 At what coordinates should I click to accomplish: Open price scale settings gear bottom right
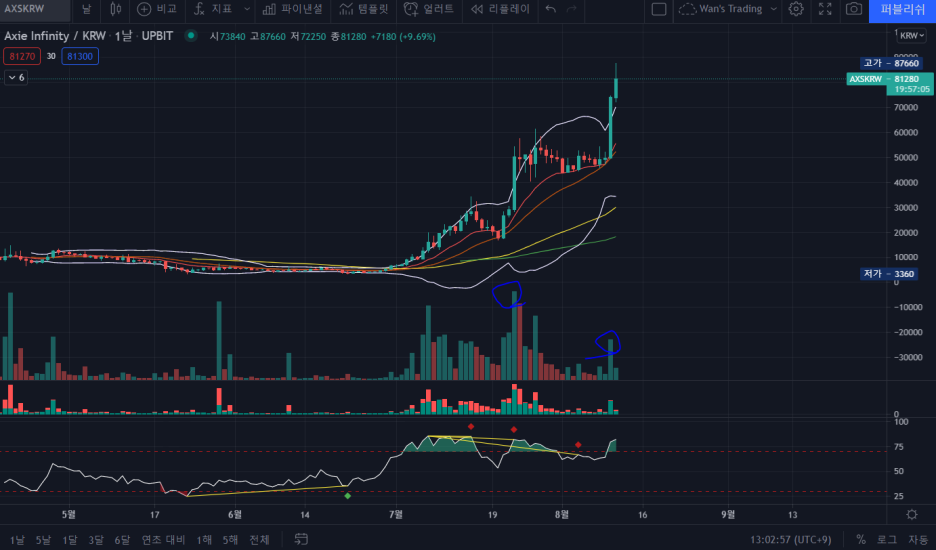pyautogui.click(x=912, y=514)
